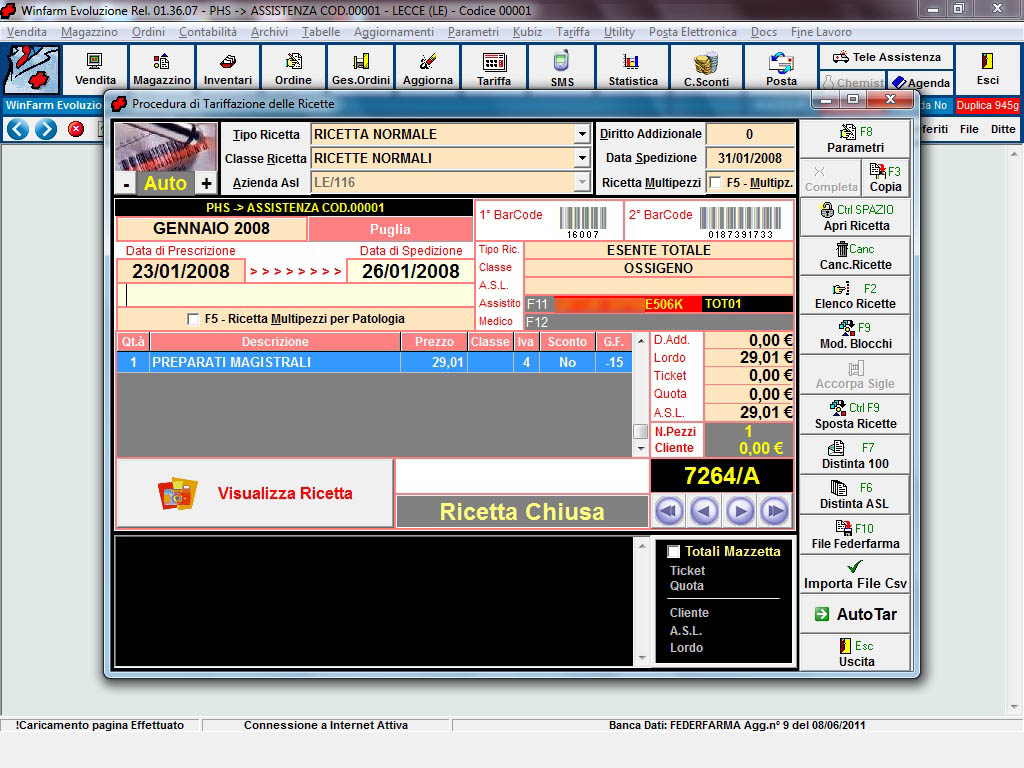
Task: Click Apri Ricetta button
Action: coord(856,217)
